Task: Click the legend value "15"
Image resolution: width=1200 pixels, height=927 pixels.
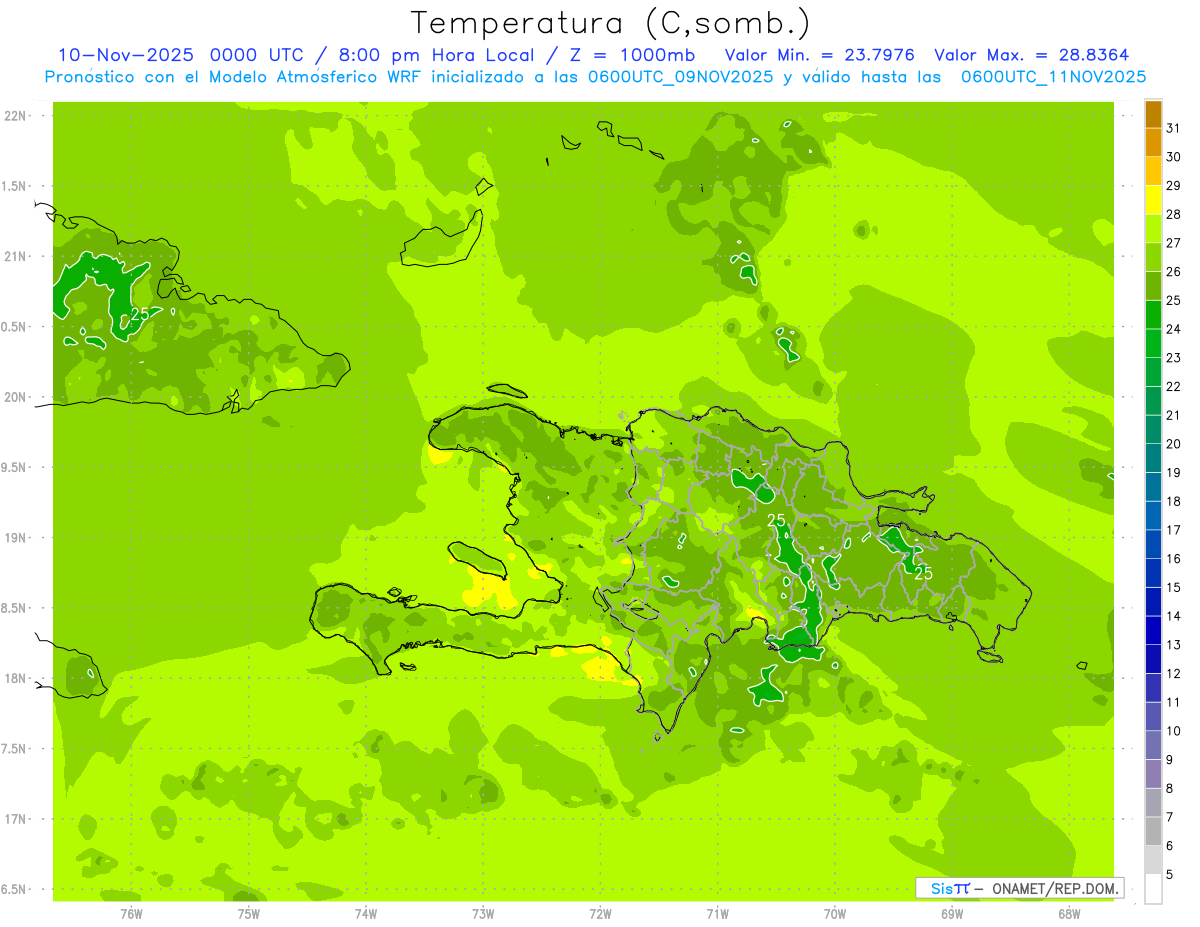Action: pos(1174,588)
